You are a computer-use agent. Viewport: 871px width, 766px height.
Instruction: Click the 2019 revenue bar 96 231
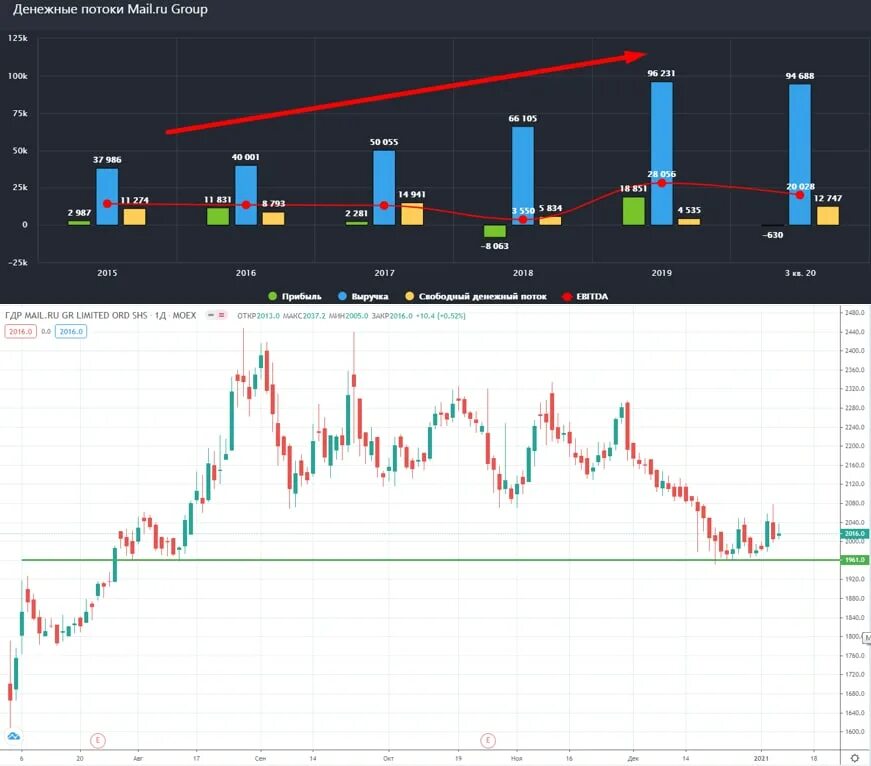pos(662,153)
